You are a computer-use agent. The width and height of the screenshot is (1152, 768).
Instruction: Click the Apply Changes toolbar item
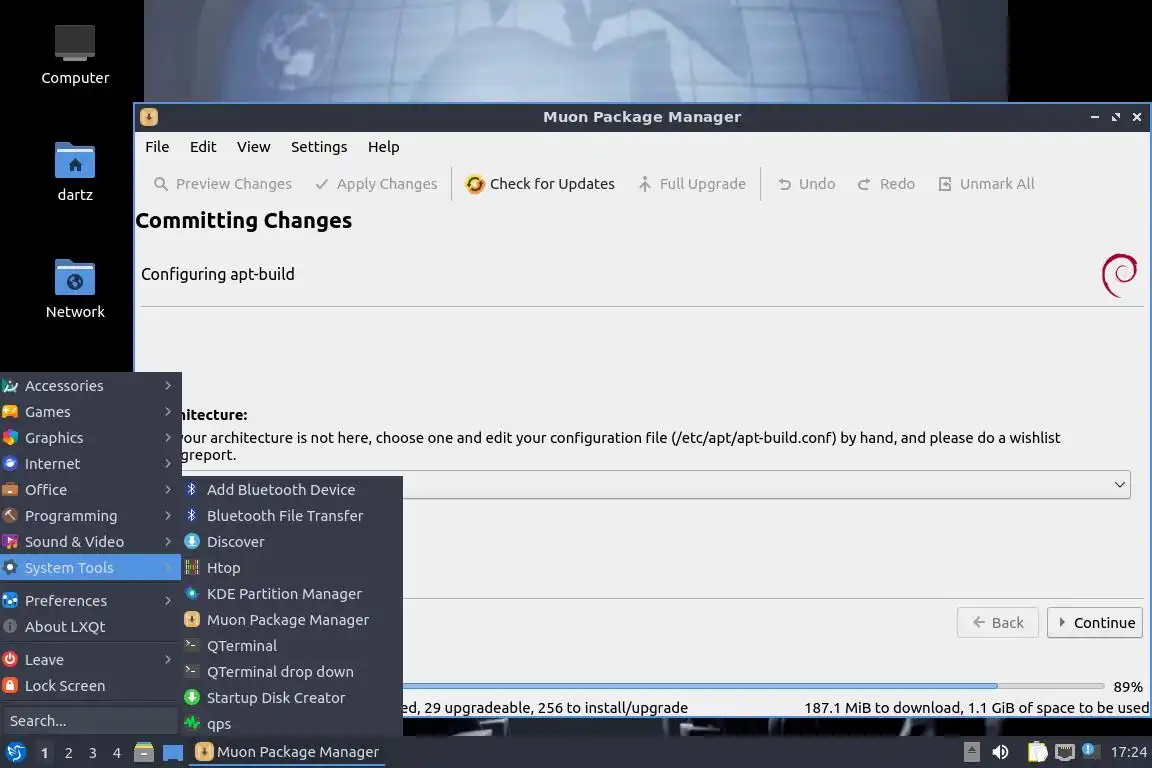tap(375, 184)
